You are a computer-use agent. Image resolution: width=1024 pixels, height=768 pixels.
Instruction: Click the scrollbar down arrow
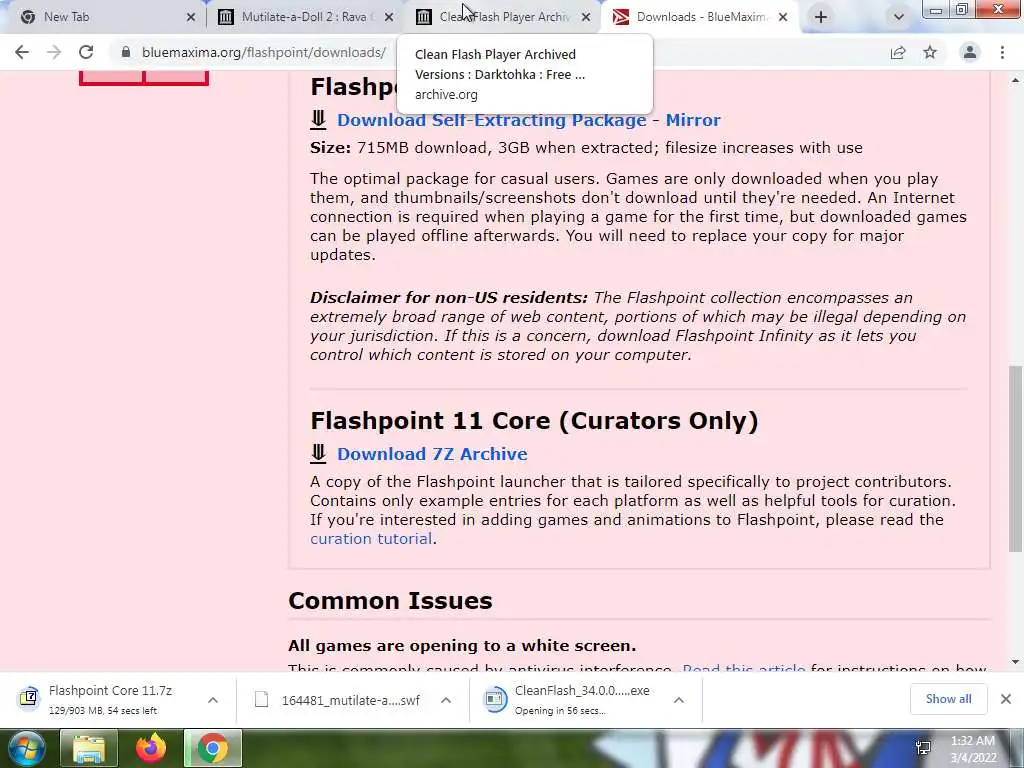click(x=1015, y=662)
